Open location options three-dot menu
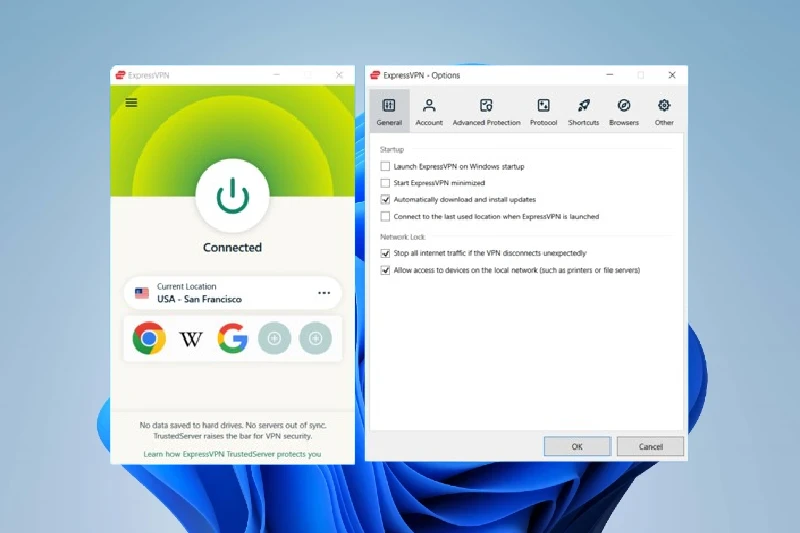 click(324, 293)
